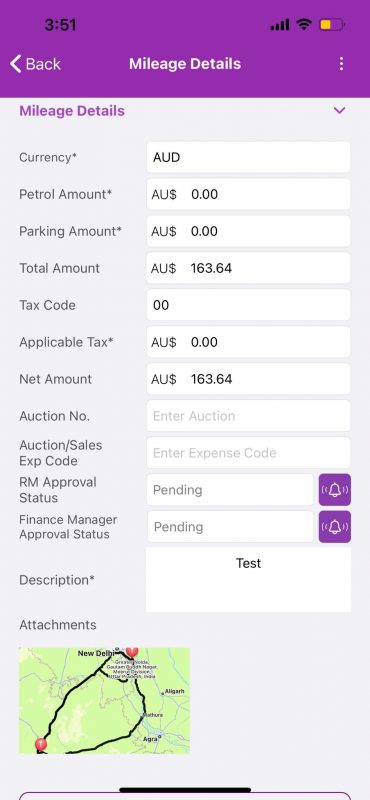The height and width of the screenshot is (800, 370).
Task: Tap the RM Approval Status bell reminder
Action: [335, 490]
